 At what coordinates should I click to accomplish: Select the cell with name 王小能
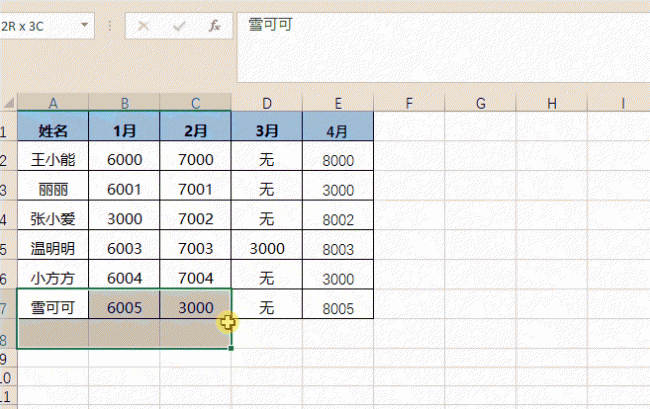click(53, 156)
